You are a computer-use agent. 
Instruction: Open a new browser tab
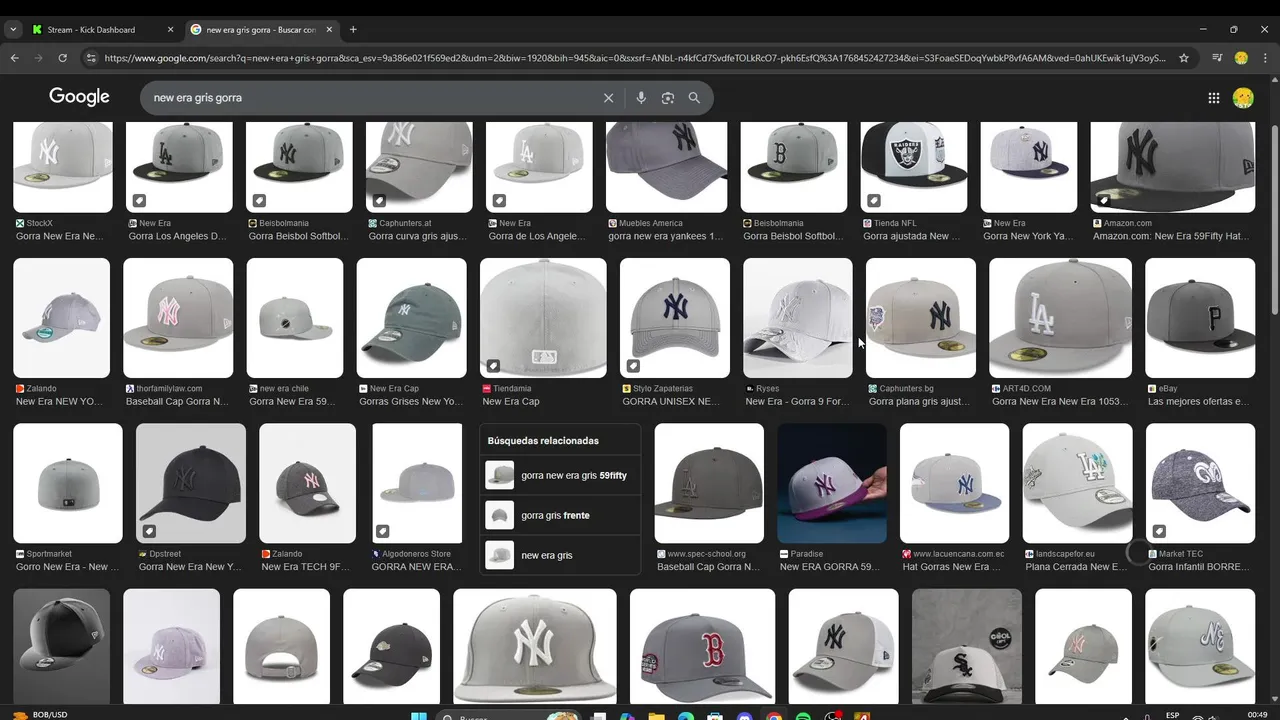pos(353,29)
